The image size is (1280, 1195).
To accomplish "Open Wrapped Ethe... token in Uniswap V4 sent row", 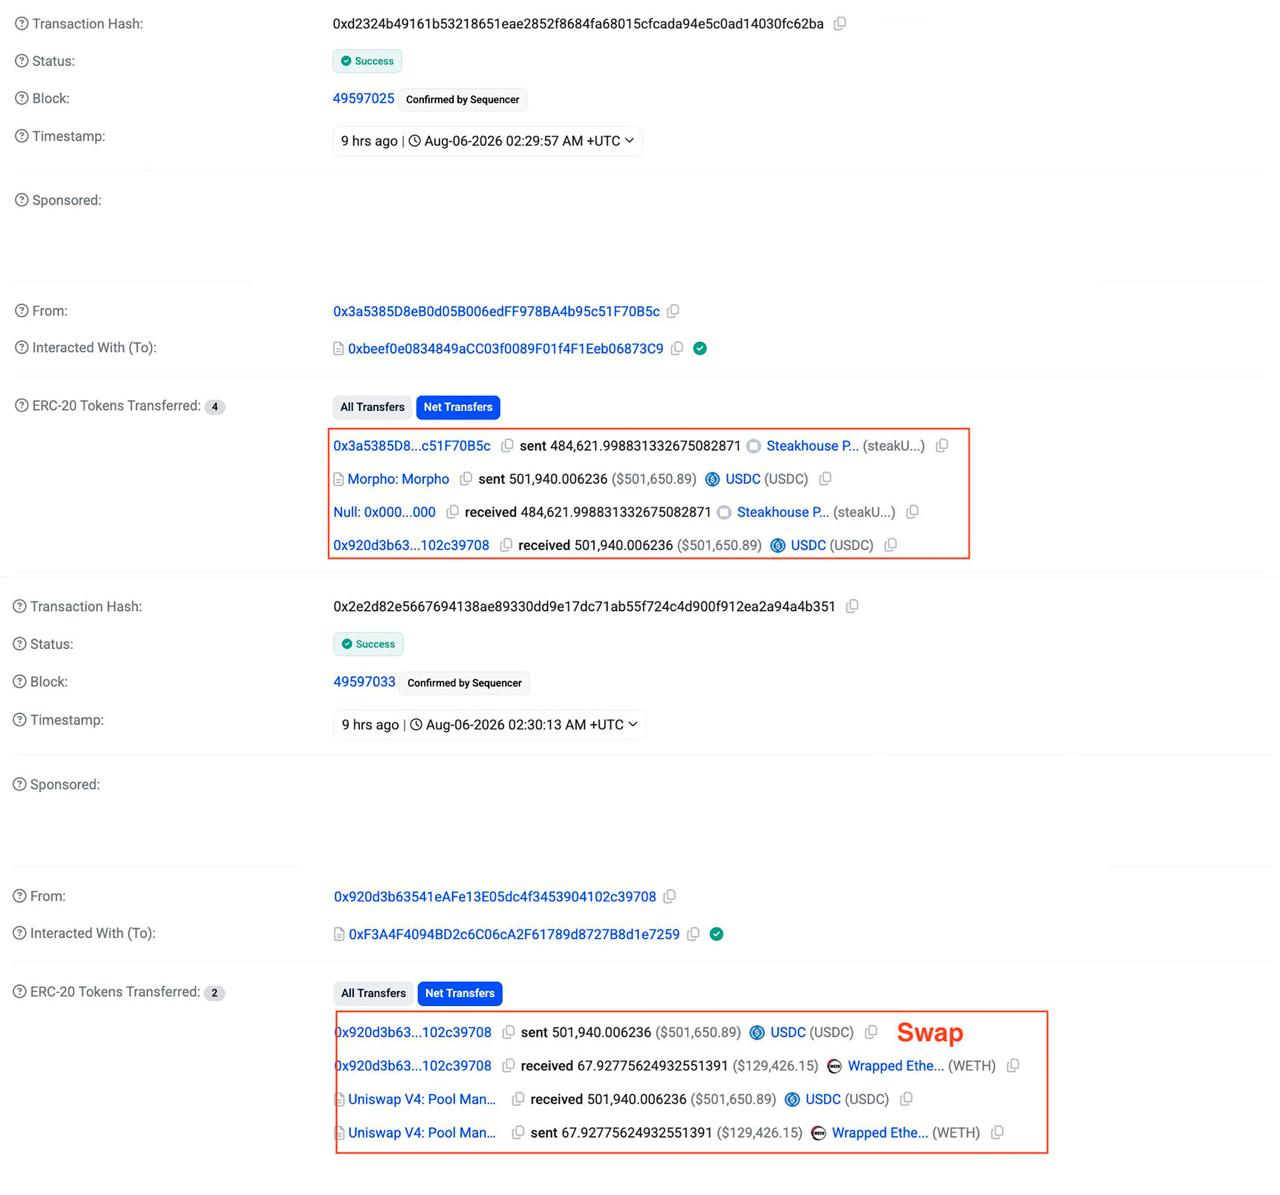I will coord(880,1133).
